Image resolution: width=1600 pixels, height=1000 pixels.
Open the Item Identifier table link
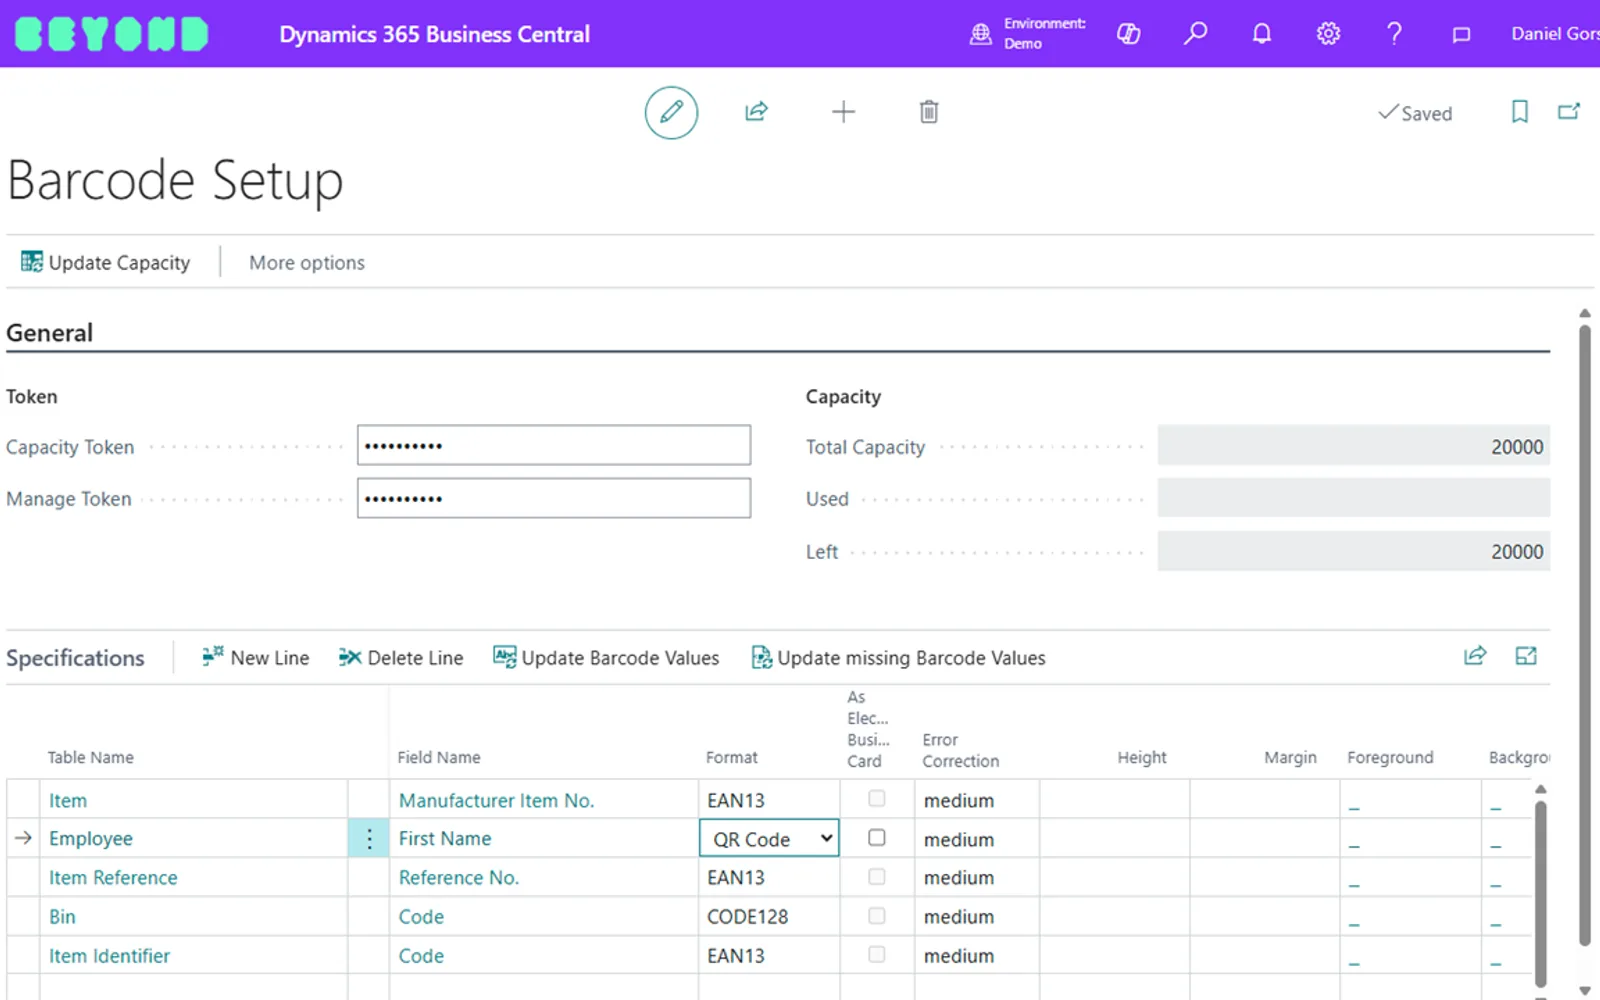pyautogui.click(x=109, y=955)
